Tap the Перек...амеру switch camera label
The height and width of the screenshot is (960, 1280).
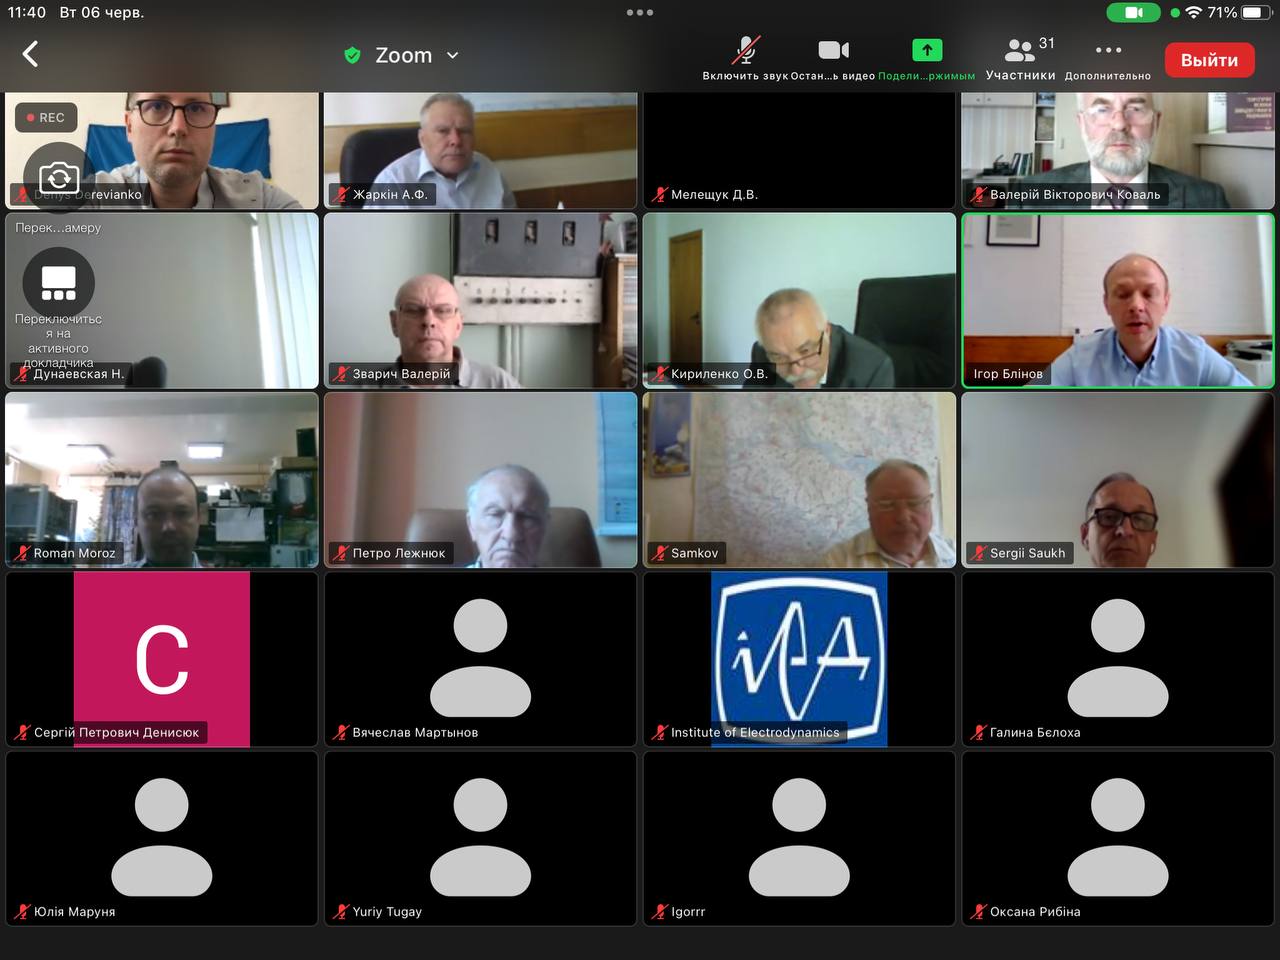tap(58, 228)
